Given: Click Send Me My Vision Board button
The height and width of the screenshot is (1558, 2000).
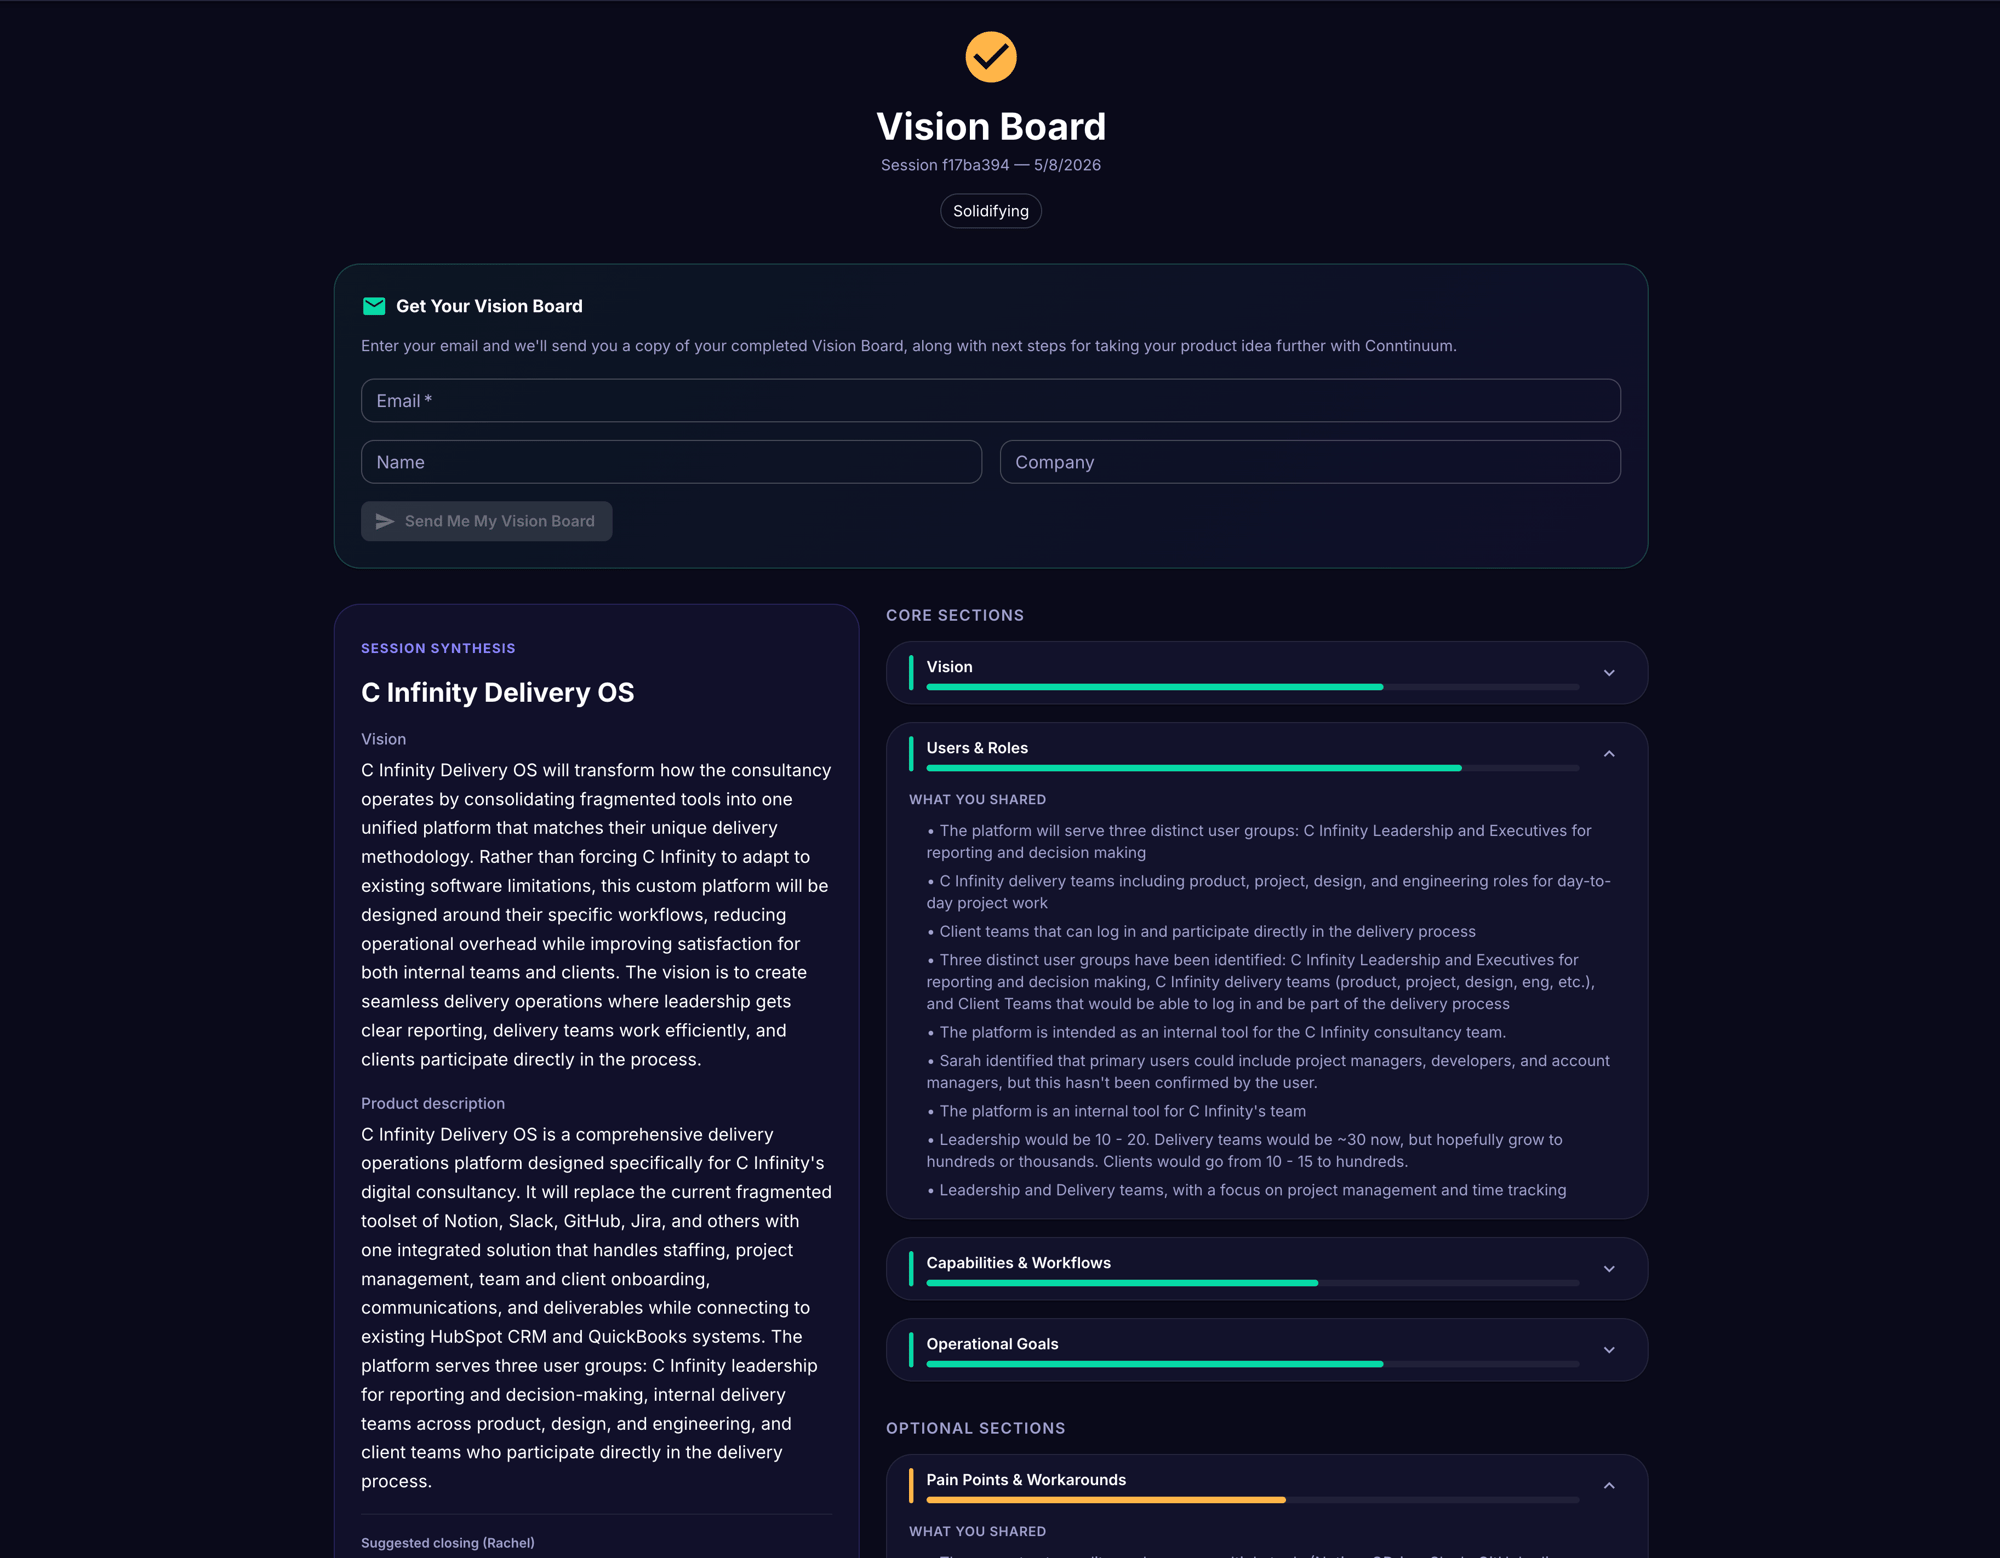Looking at the screenshot, I should pyautogui.click(x=486, y=521).
